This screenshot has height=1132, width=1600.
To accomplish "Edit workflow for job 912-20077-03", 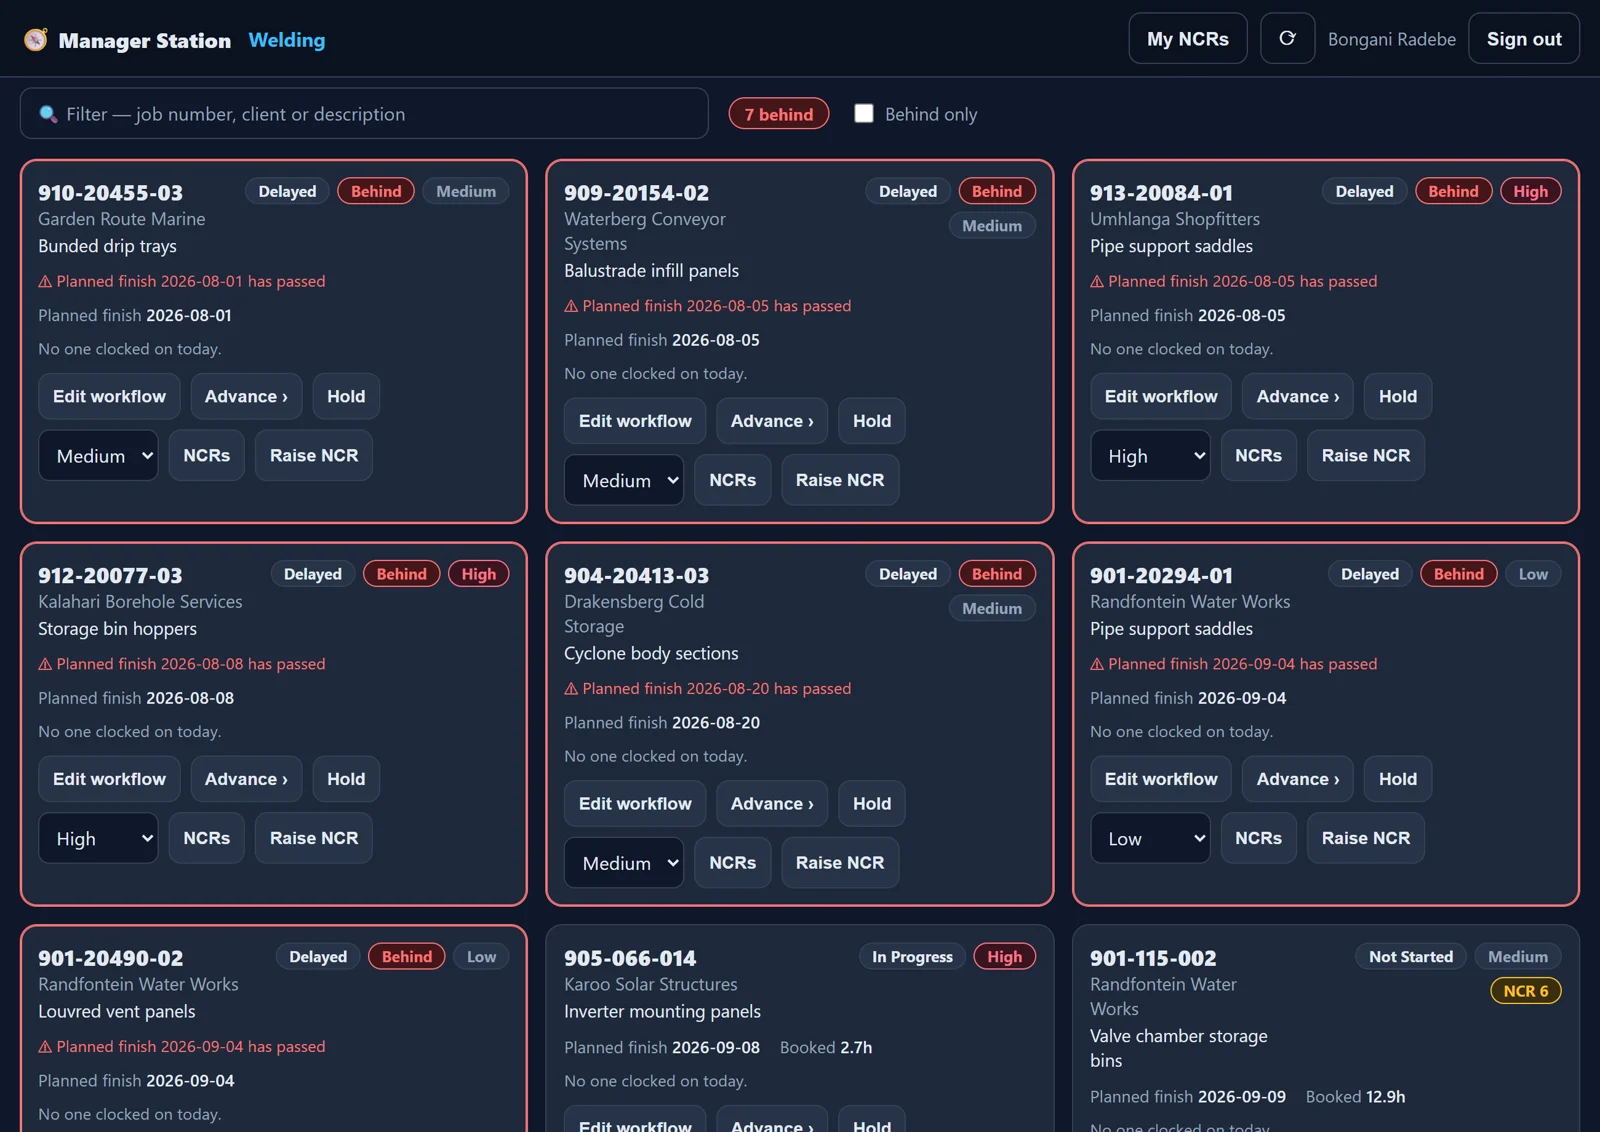I will click(110, 779).
